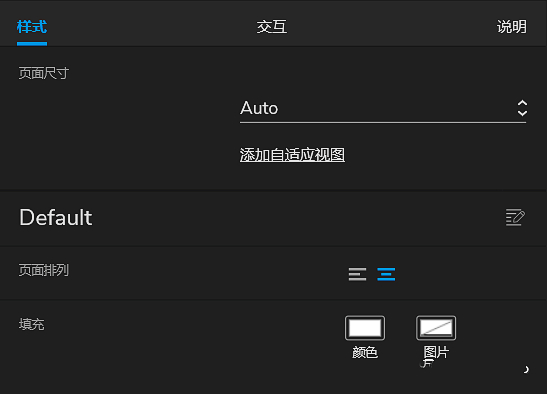The height and width of the screenshot is (394, 547).
Task: Open the 交互 tab
Action: [272, 27]
